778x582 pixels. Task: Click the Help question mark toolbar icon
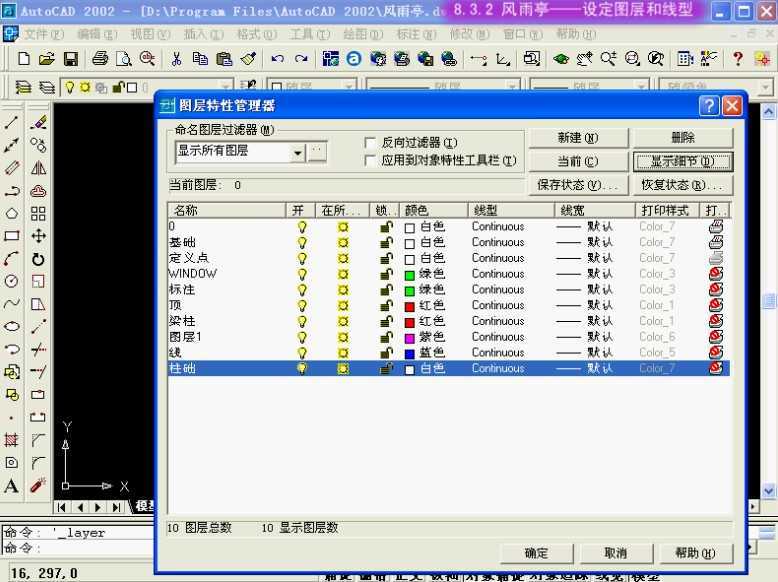coord(738,59)
